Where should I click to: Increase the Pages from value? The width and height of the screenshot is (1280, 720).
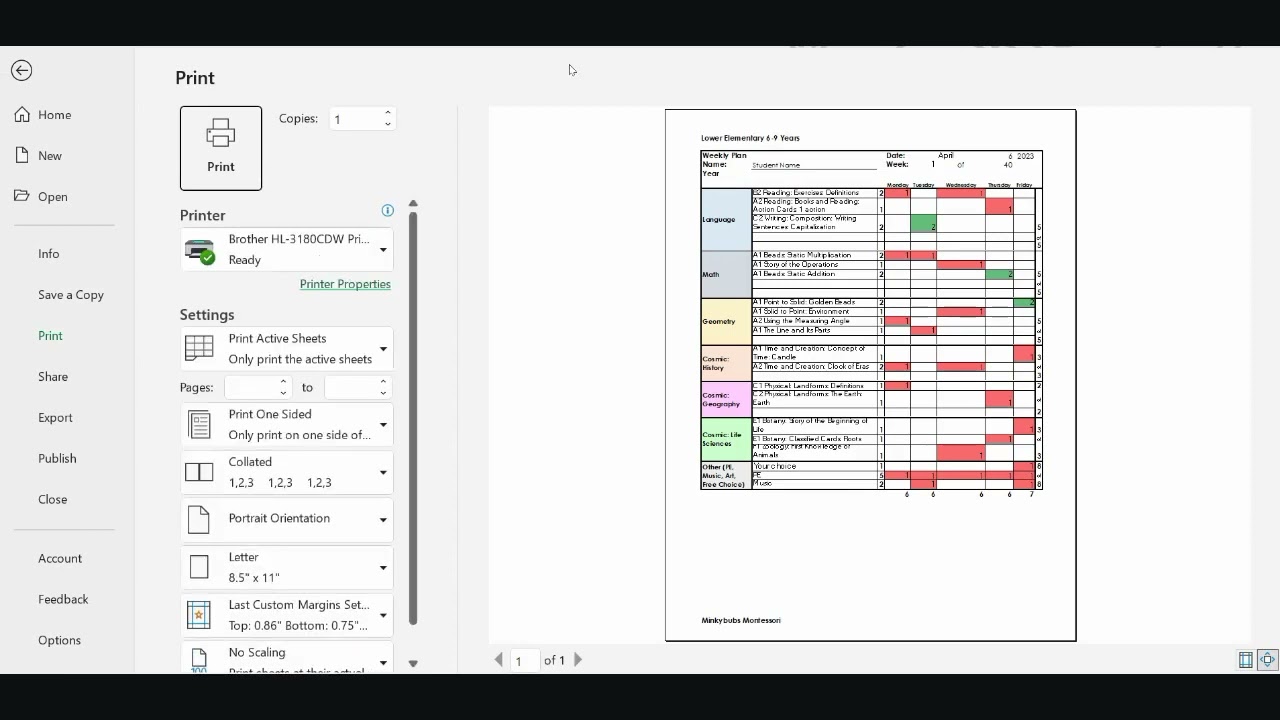[284, 381]
